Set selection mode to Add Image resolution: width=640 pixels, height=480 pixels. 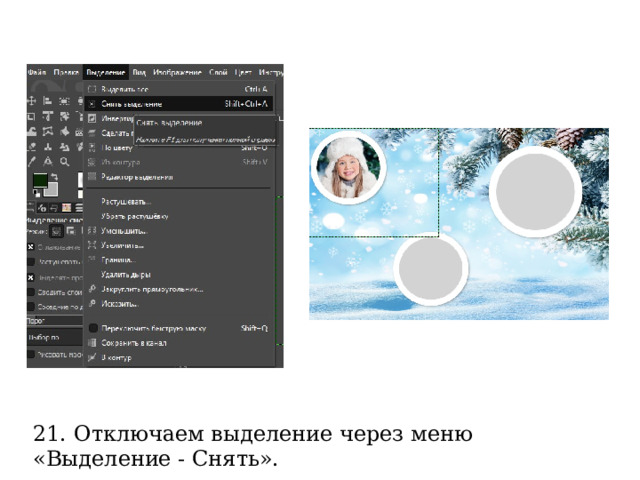[71, 231]
